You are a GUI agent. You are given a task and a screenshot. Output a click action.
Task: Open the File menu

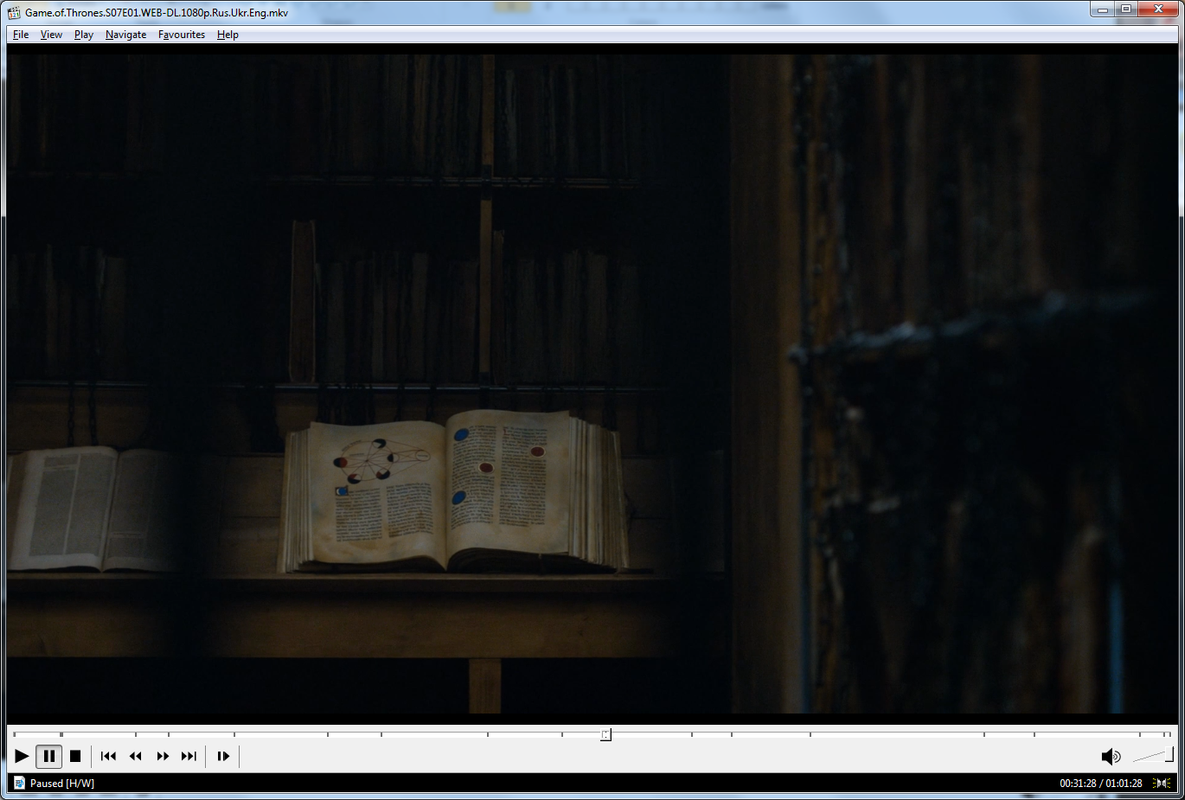[20, 35]
